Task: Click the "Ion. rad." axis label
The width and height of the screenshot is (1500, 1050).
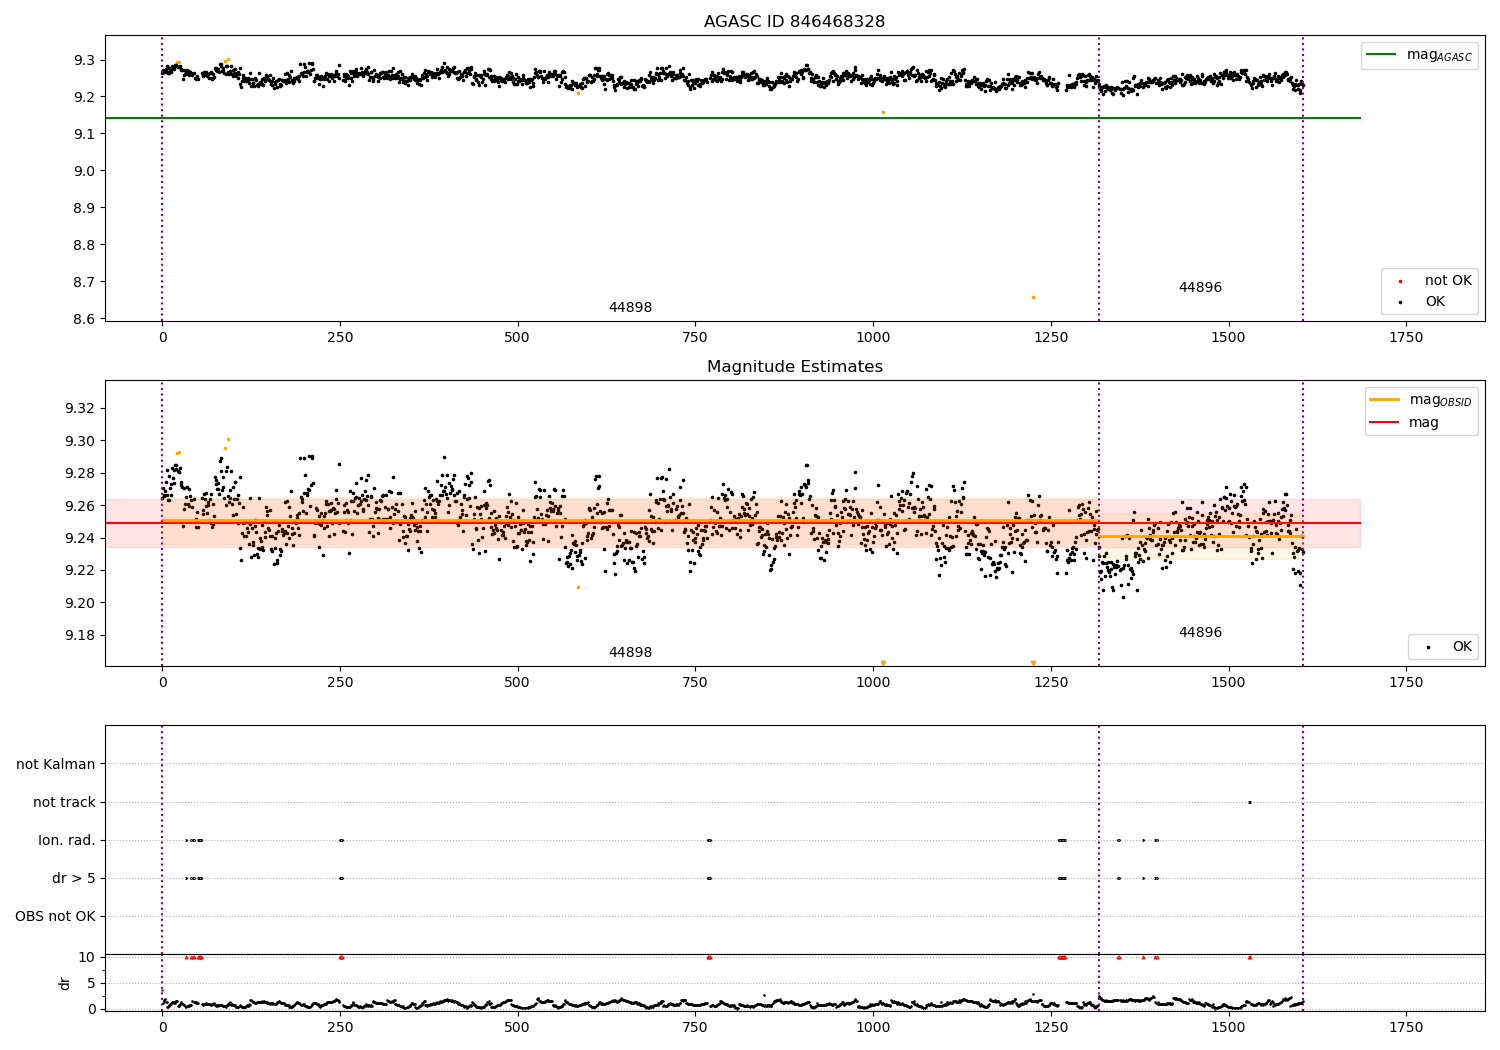Action: (67, 840)
